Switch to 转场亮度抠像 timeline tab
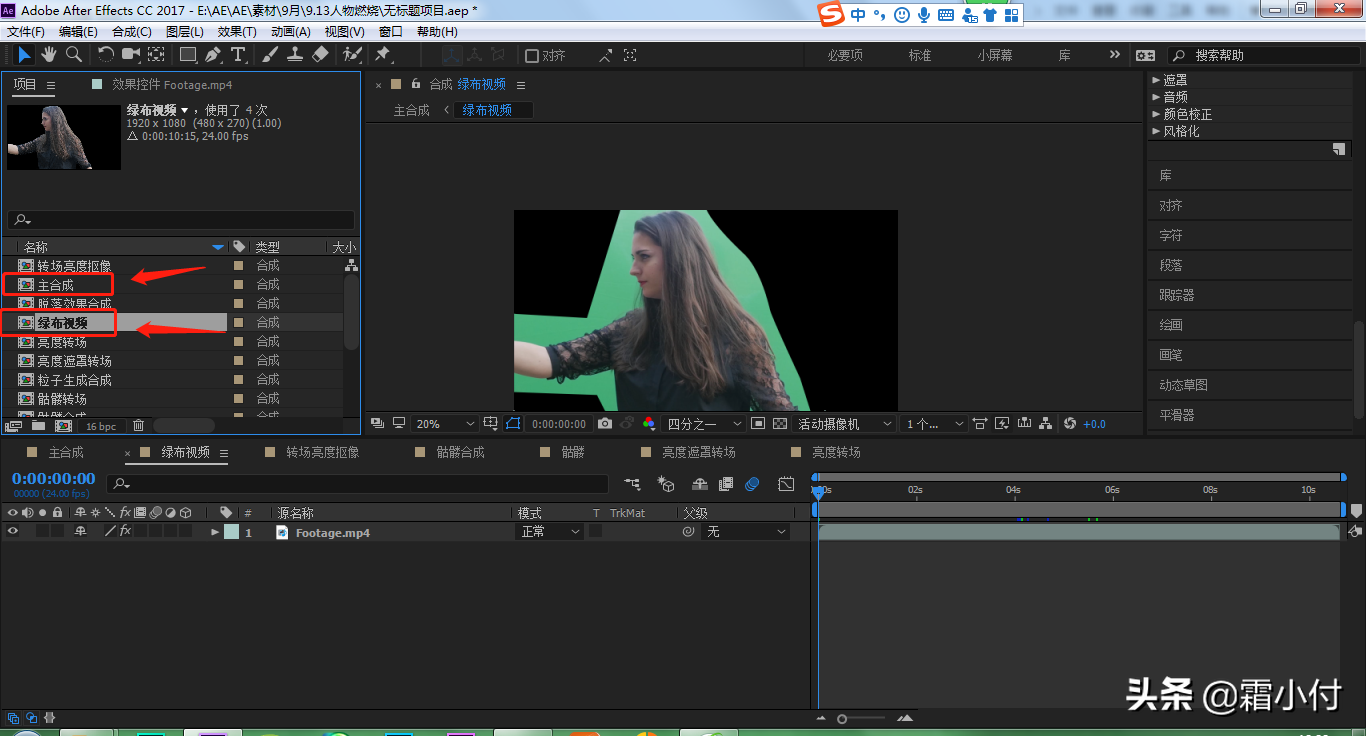Screen dimensions: 1366x736 pyautogui.click(x=322, y=452)
